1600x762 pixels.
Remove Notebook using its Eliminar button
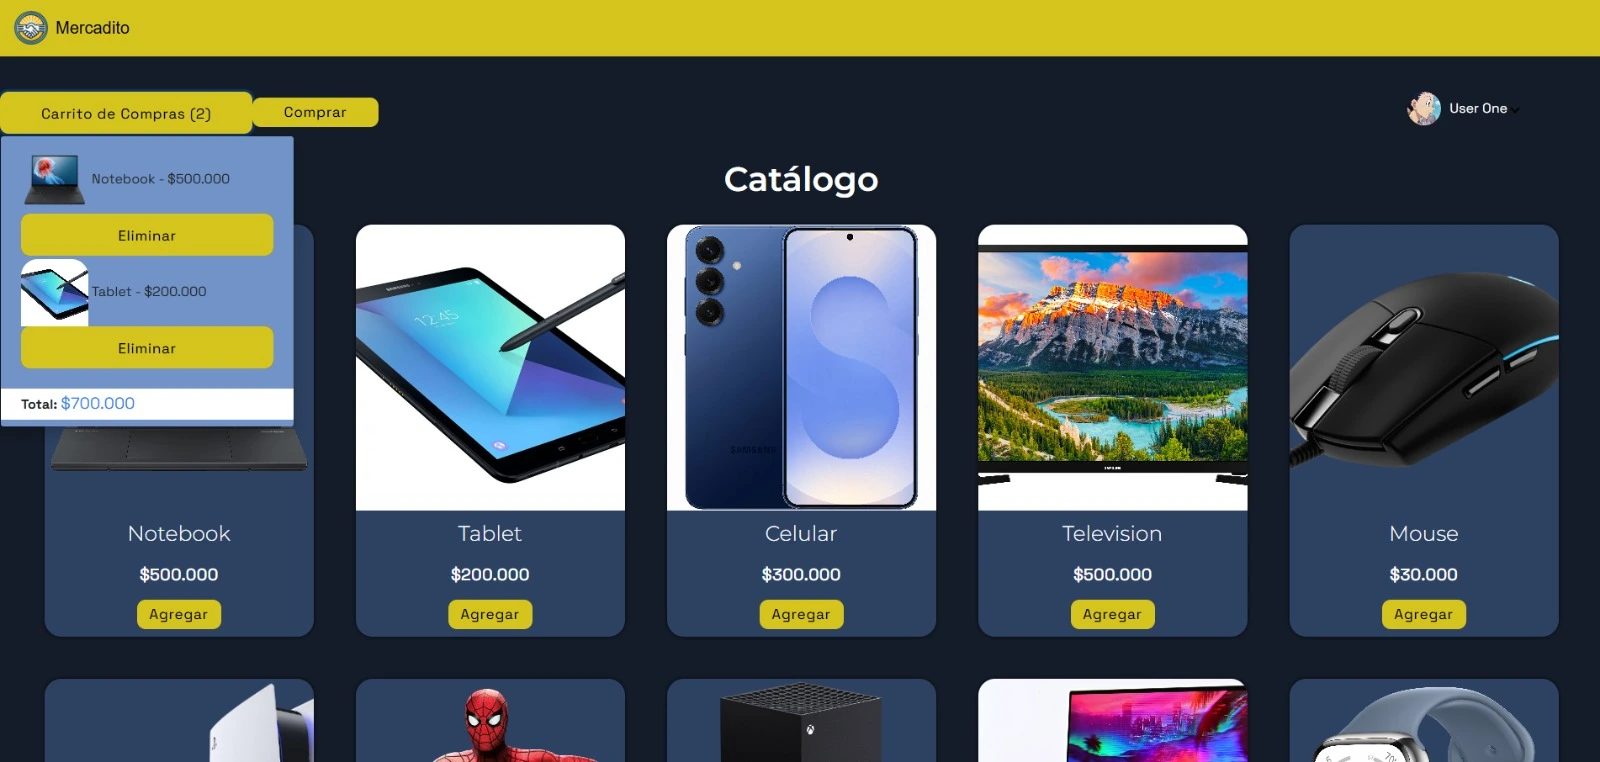[147, 235]
